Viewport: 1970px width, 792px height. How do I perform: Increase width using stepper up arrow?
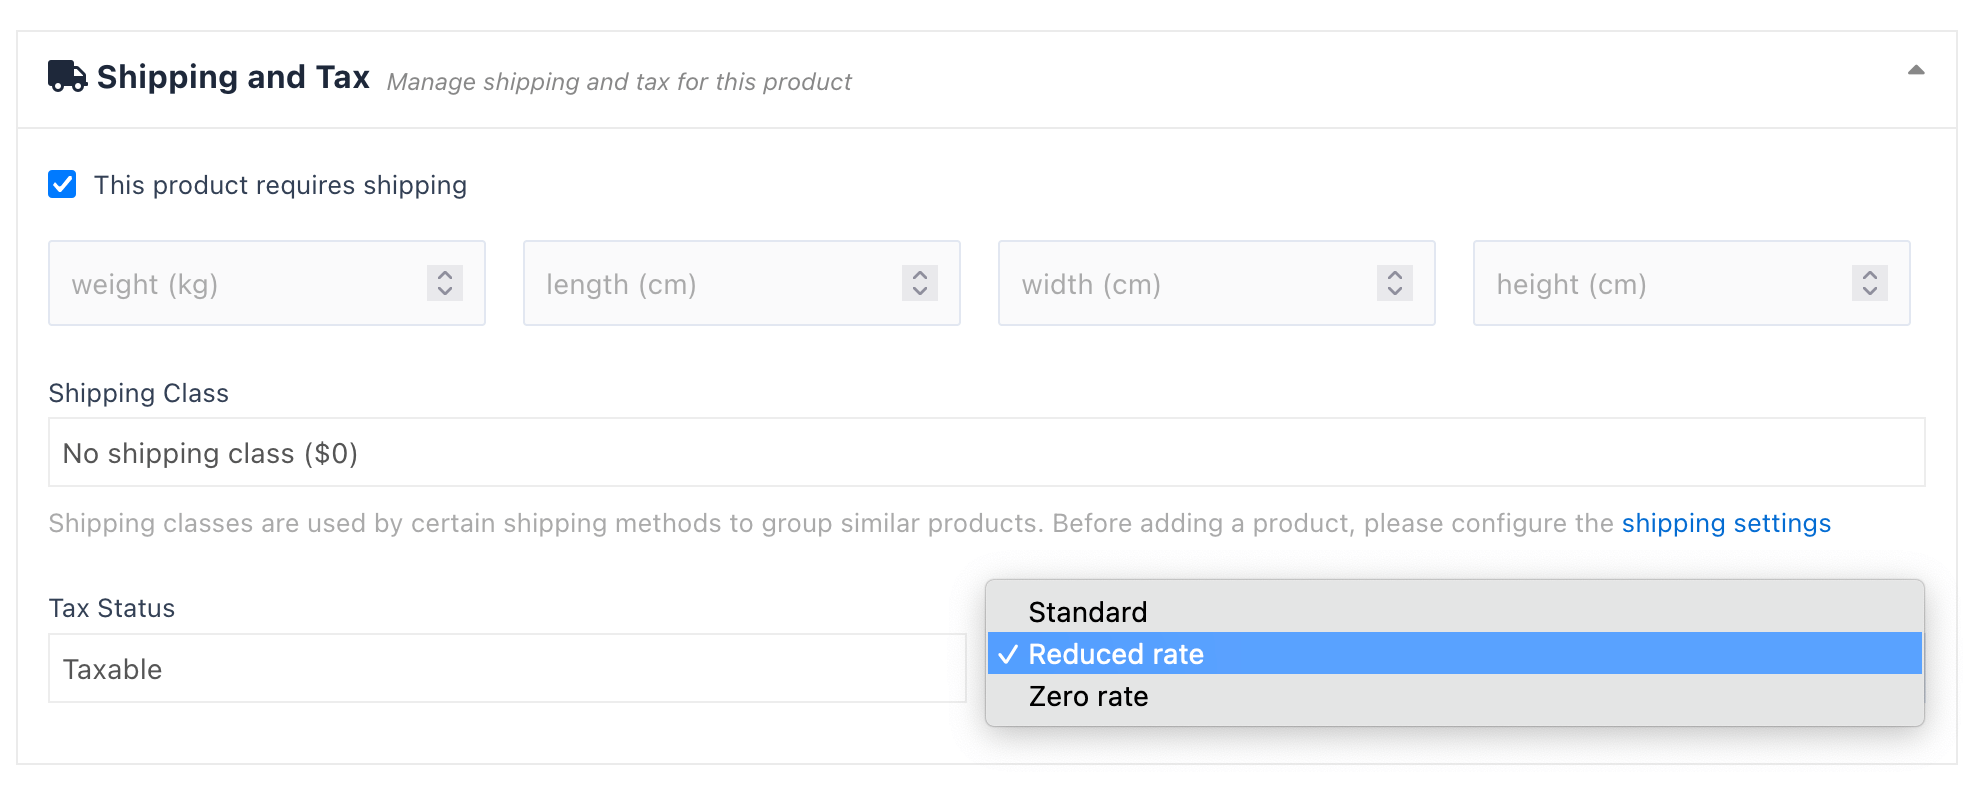[1395, 275]
